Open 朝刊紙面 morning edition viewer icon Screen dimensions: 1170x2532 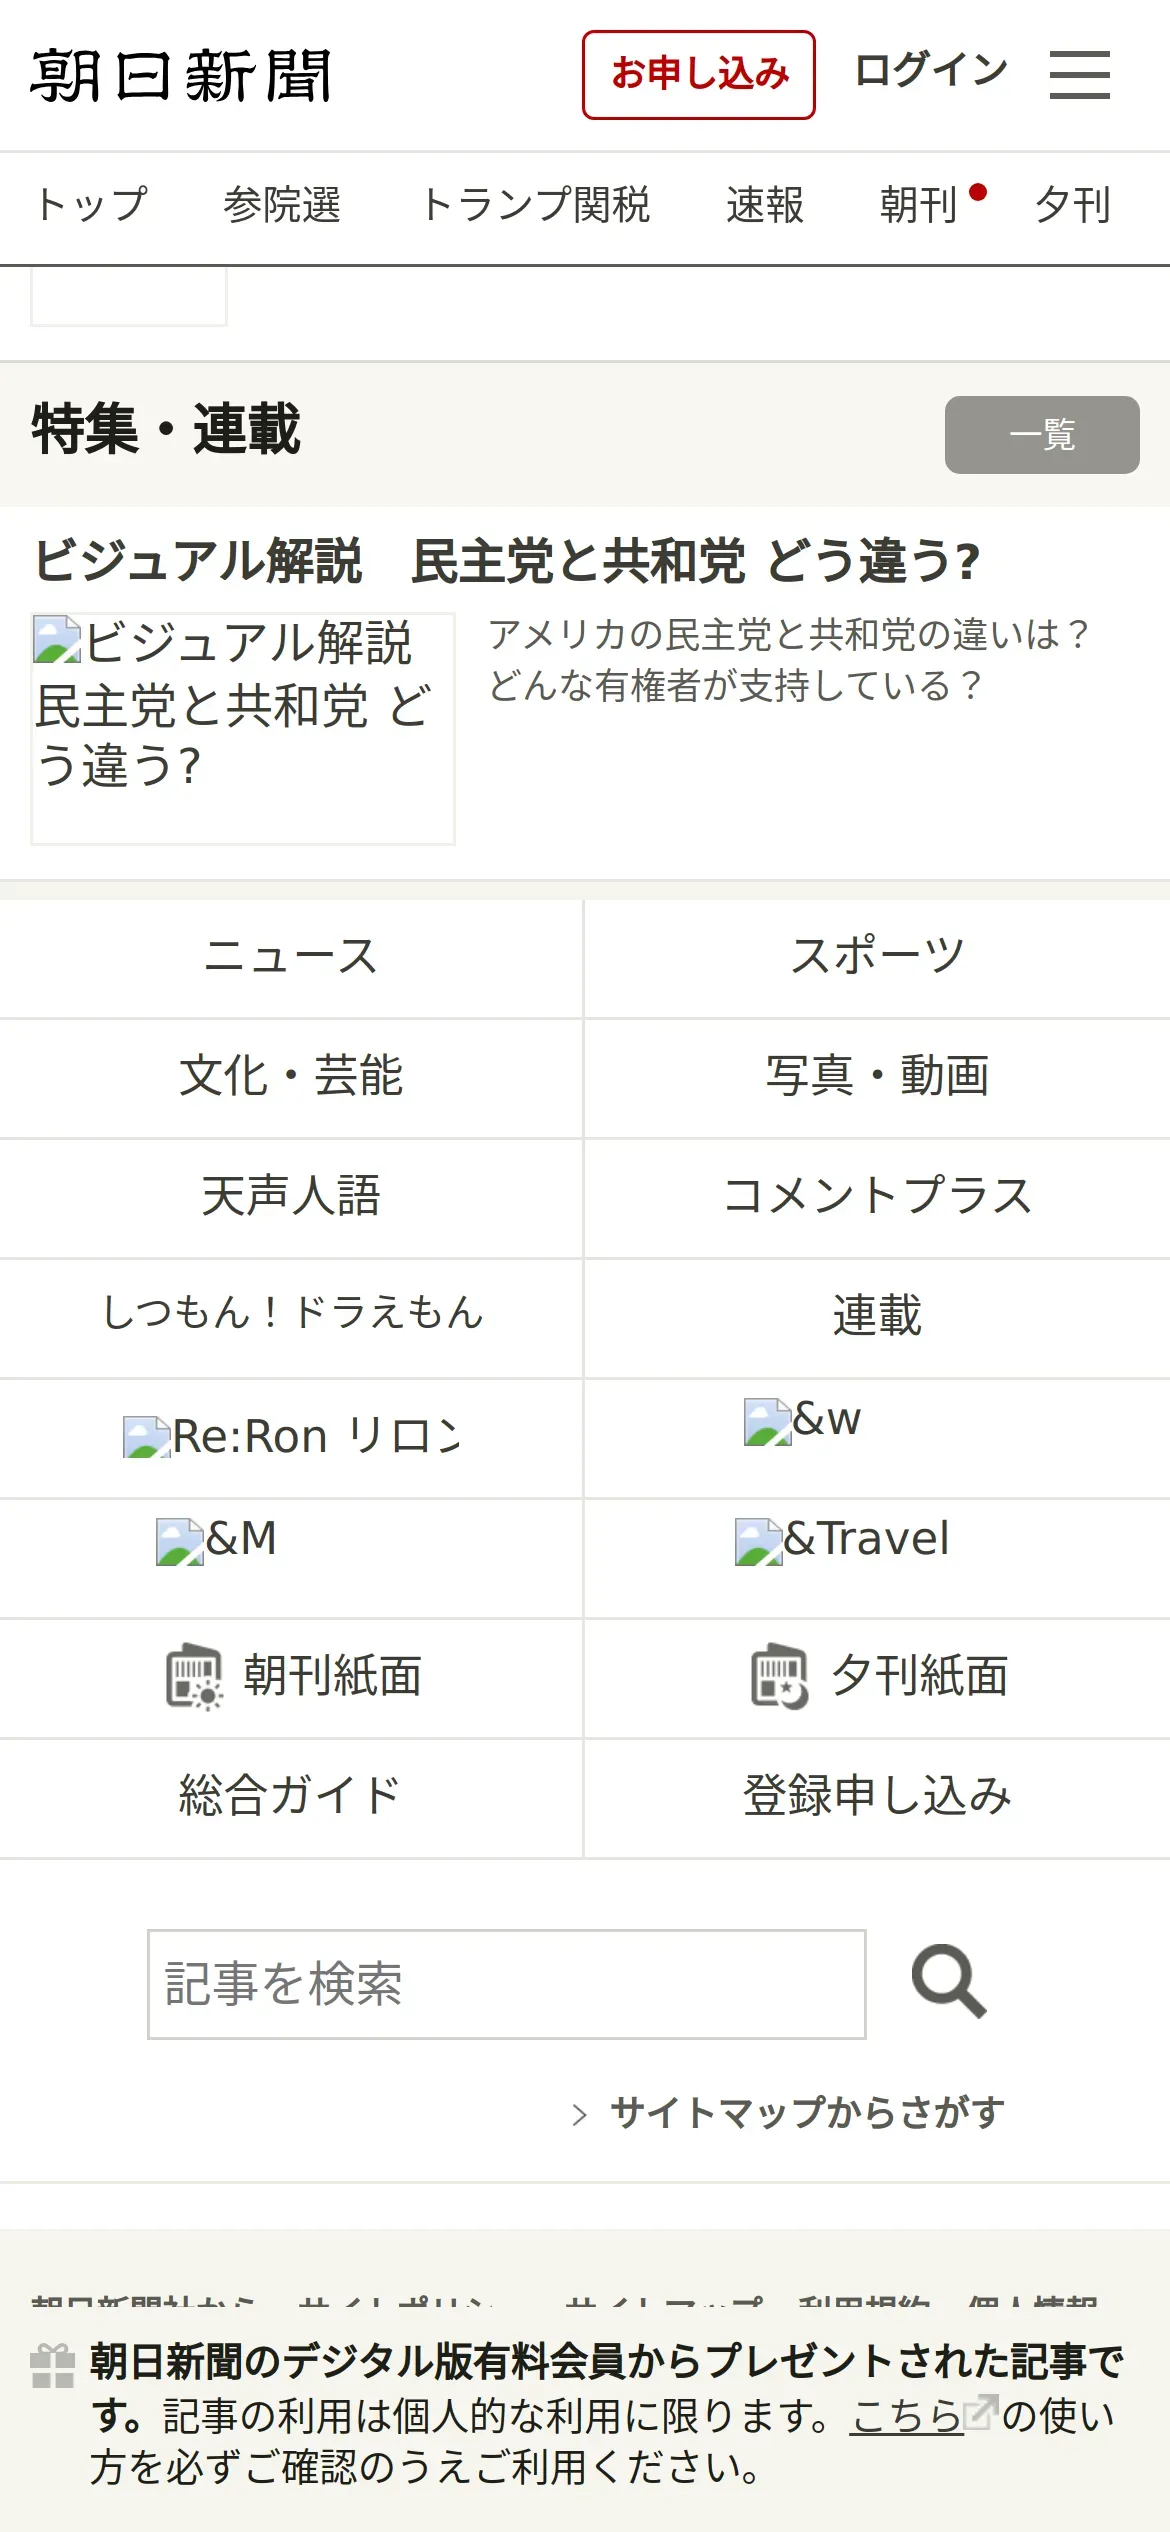(x=194, y=1676)
